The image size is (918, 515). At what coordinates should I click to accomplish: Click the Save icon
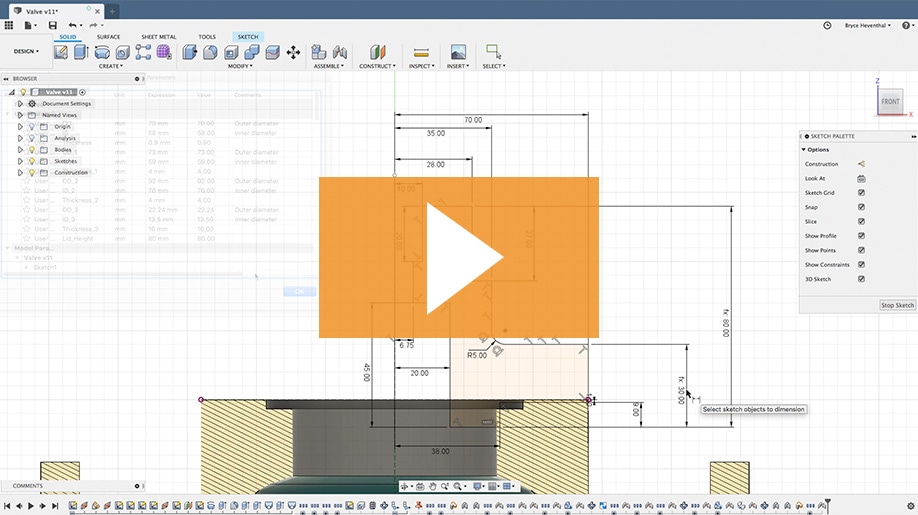point(53,25)
